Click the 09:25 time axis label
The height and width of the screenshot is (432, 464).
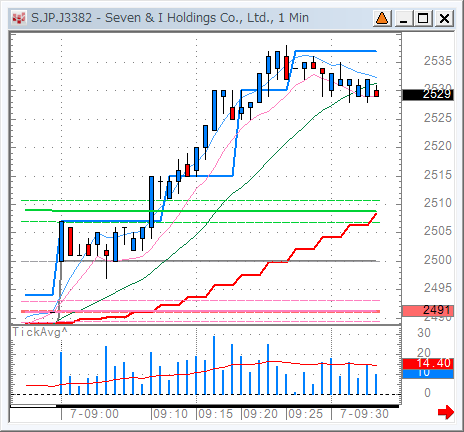coord(305,414)
